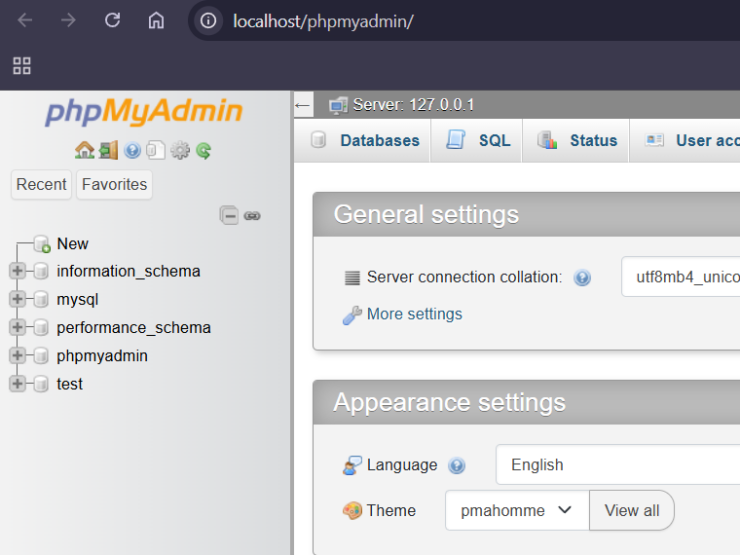Viewport: 740px width, 555px height.
Task: Click the Home icon under phpMyAdmin logo
Action: click(84, 151)
